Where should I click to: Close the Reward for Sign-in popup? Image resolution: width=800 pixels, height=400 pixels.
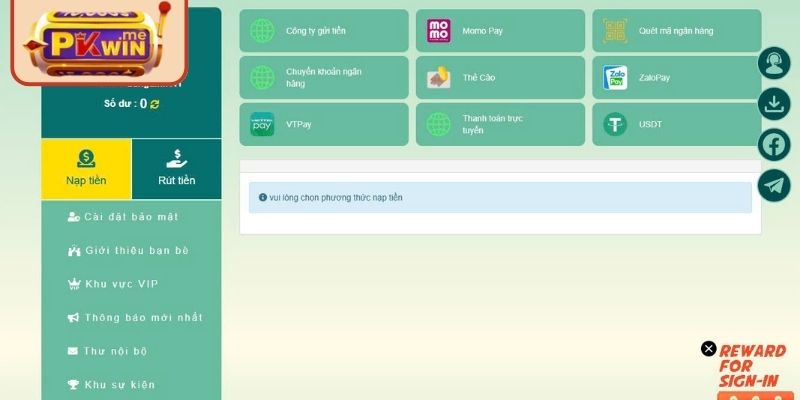pyautogui.click(x=709, y=349)
